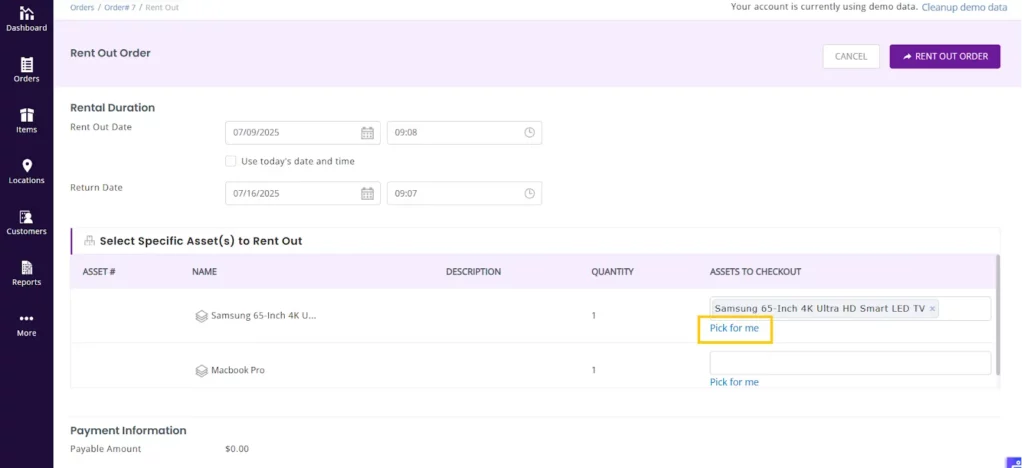Open Rent Out time picker clock
This screenshot has height=468, width=1024.
[529, 133]
